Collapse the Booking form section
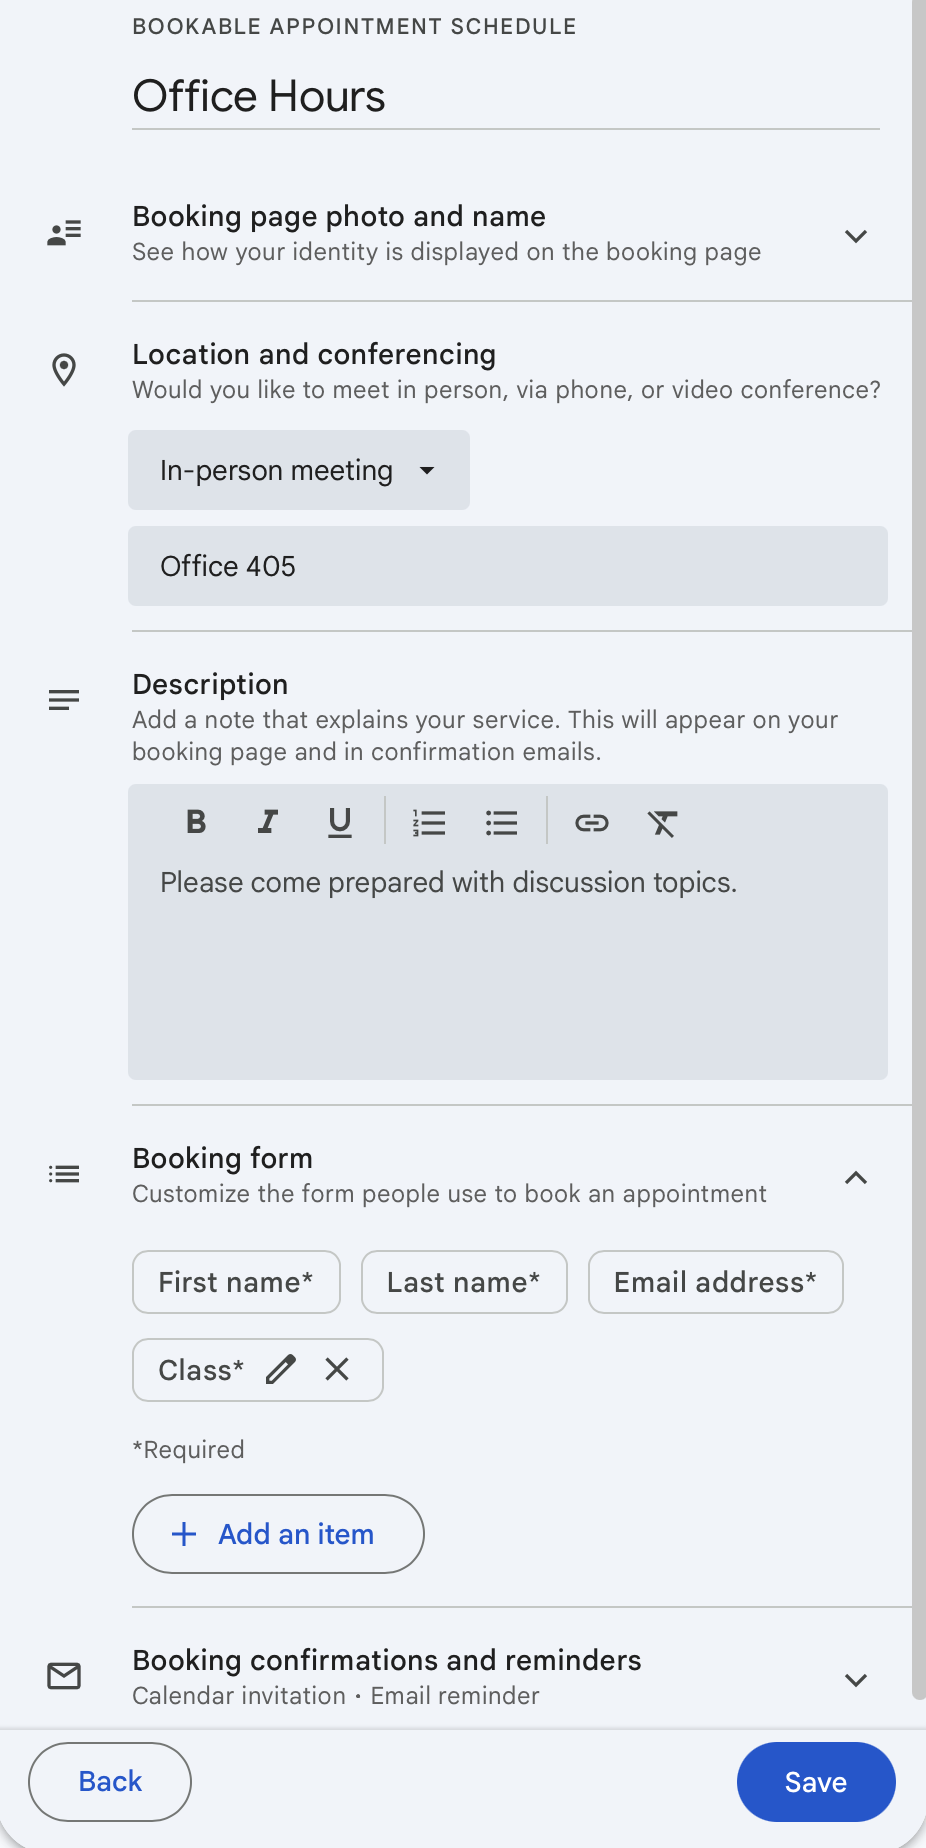 coord(855,1178)
